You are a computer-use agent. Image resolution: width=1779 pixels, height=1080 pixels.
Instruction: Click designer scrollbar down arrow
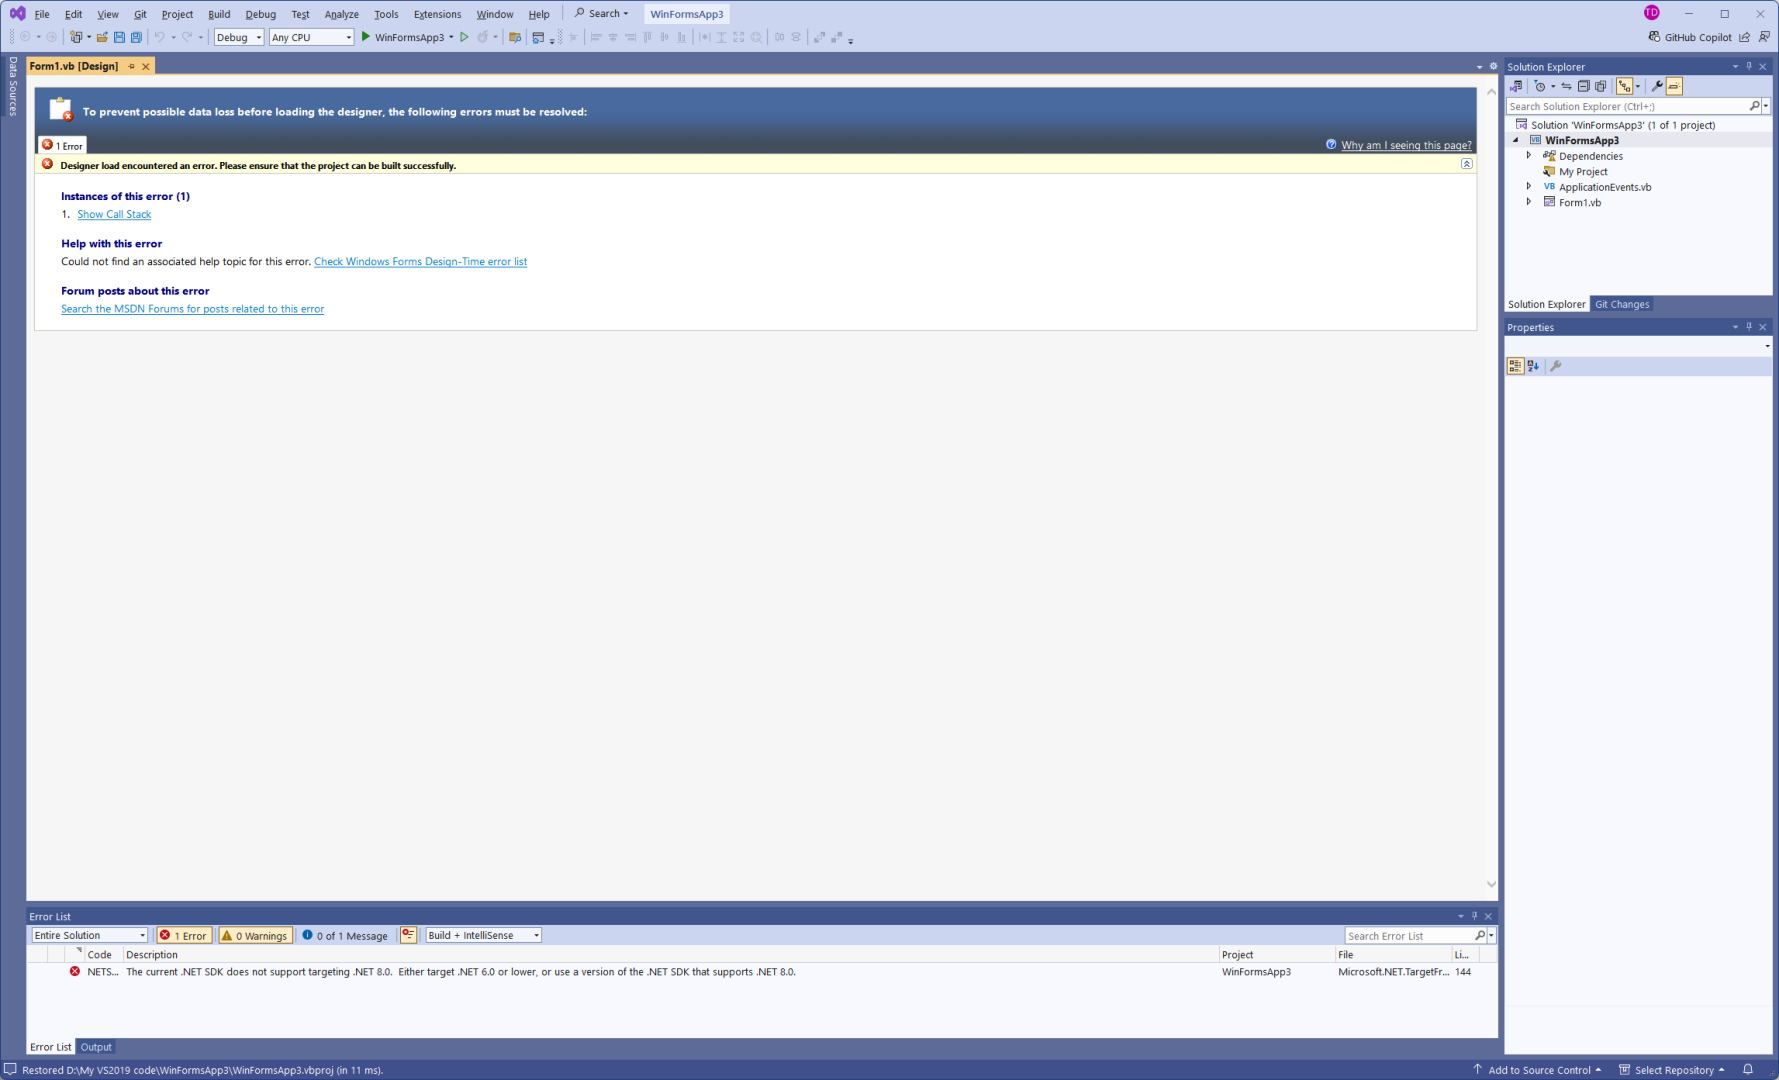tap(1491, 884)
